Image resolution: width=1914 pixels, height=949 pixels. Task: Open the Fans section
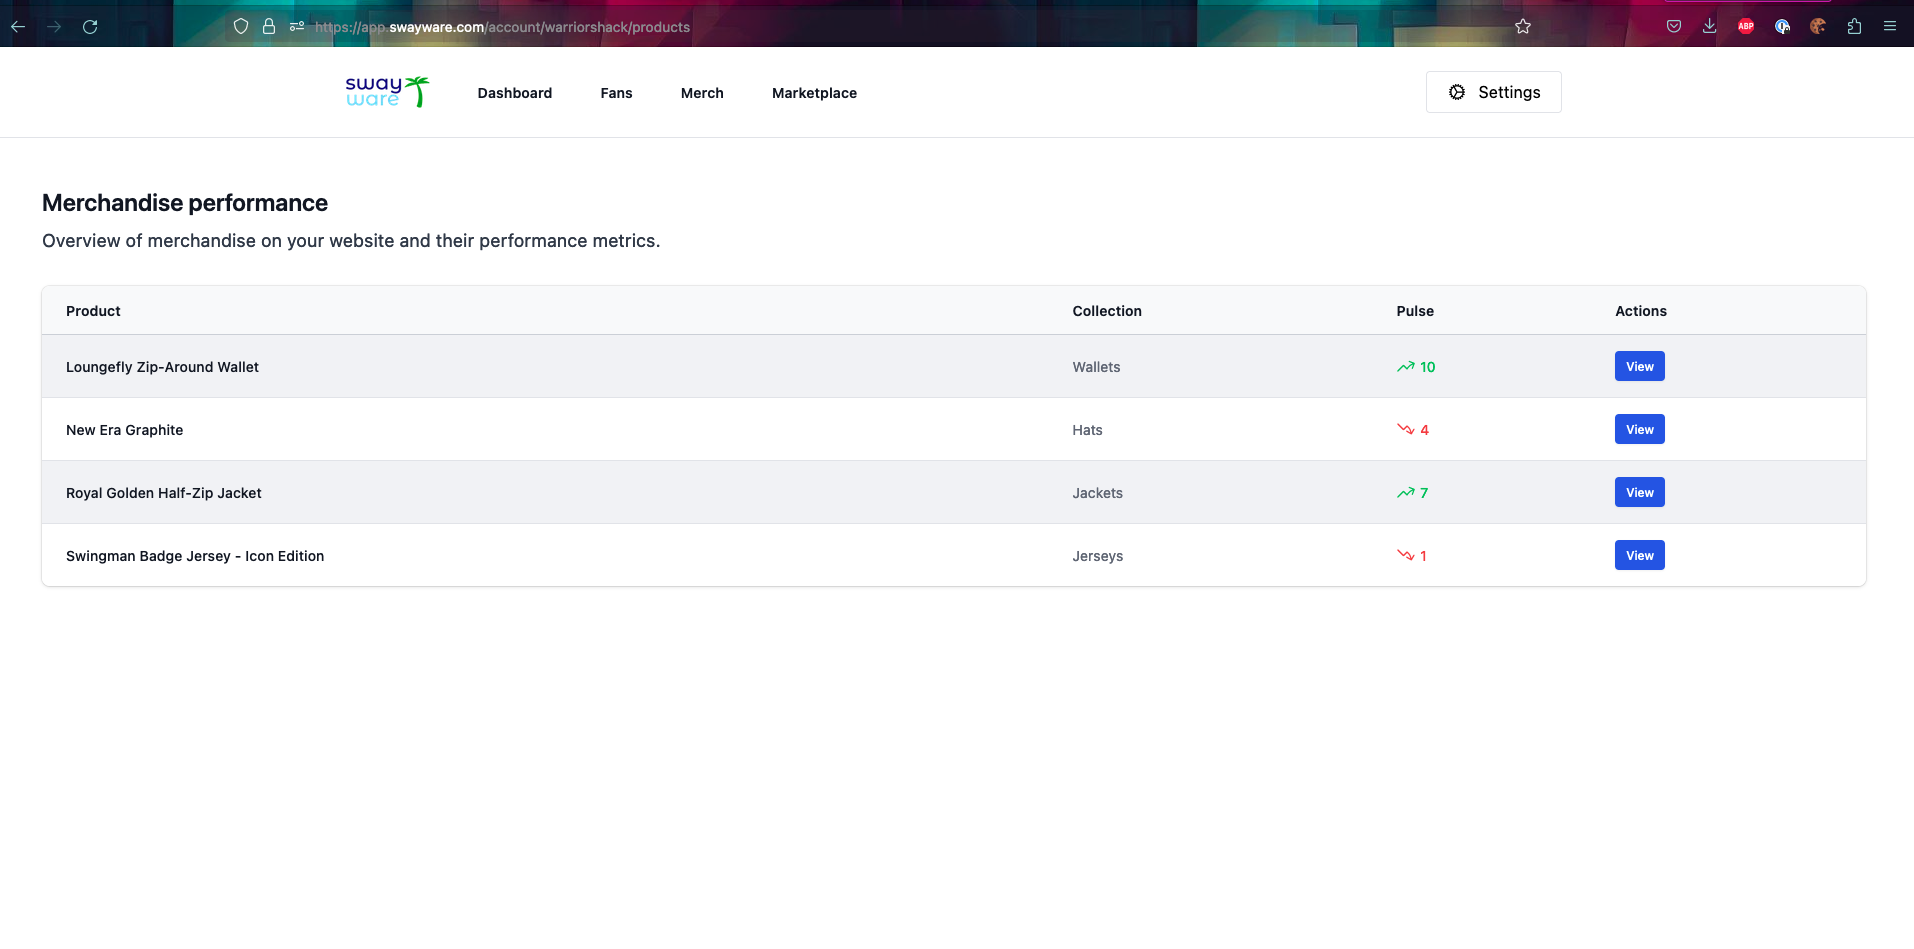tap(616, 93)
